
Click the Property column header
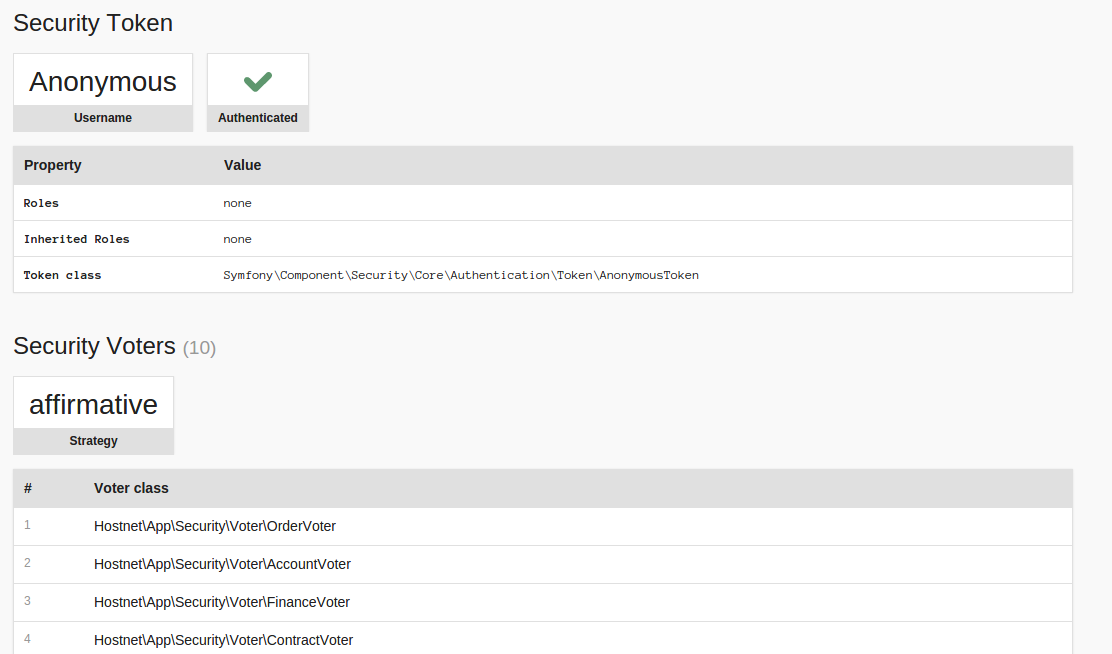[x=52, y=165]
